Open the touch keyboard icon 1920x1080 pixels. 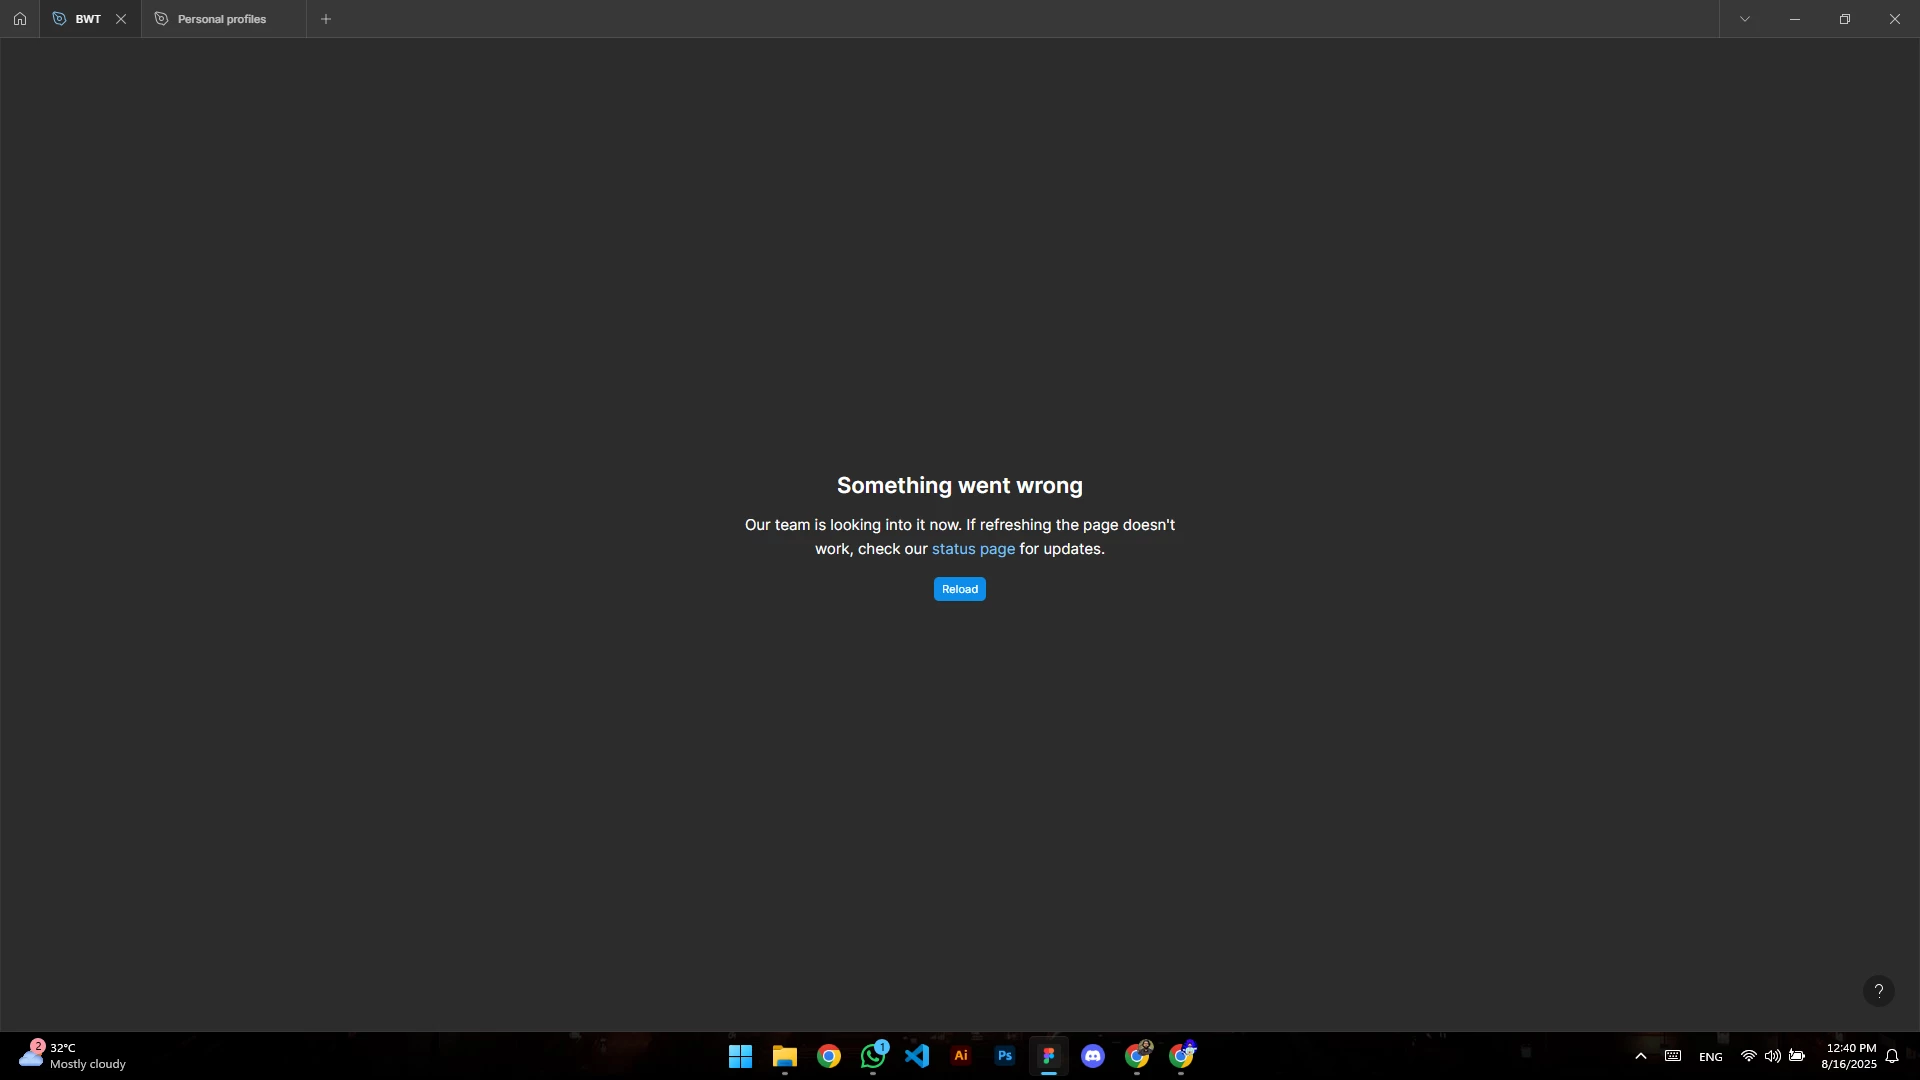point(1673,1056)
